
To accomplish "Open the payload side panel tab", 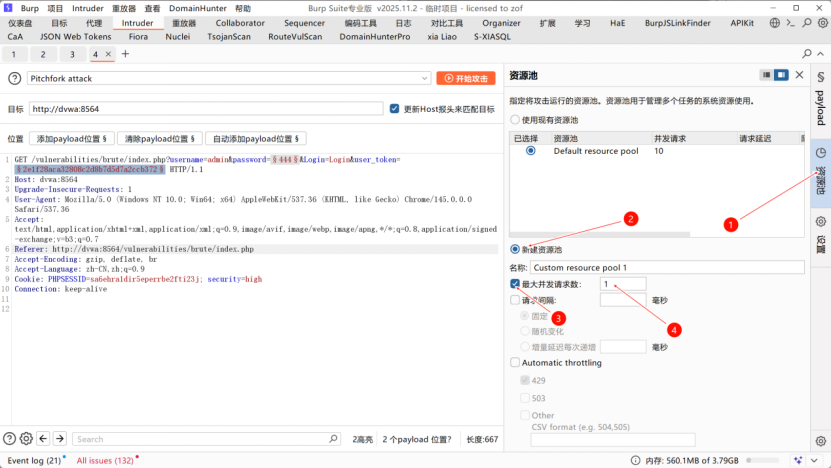I will pos(821,106).
